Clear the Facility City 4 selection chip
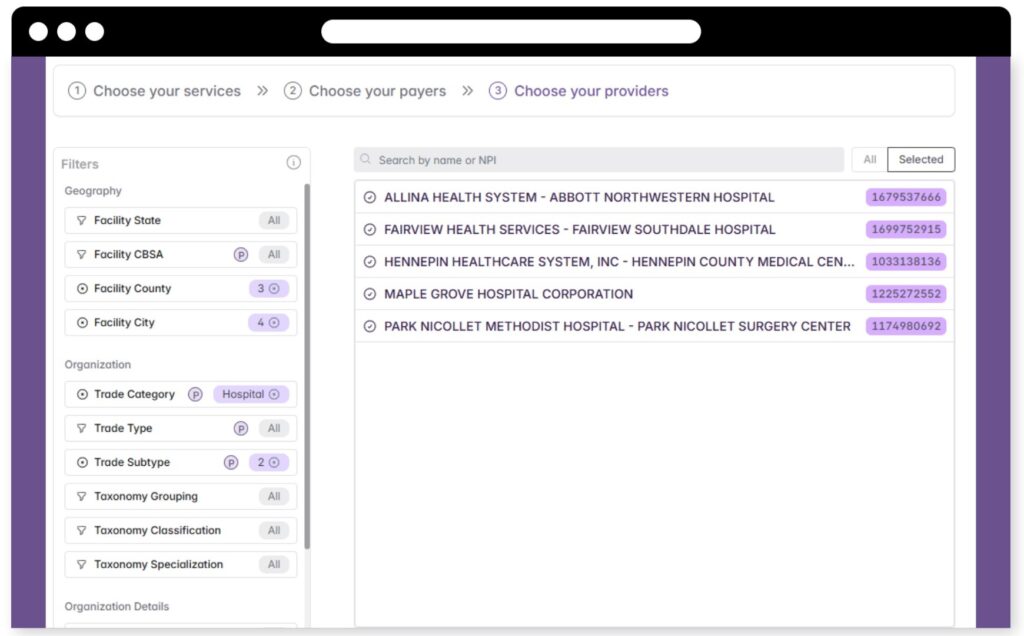 (x=274, y=323)
